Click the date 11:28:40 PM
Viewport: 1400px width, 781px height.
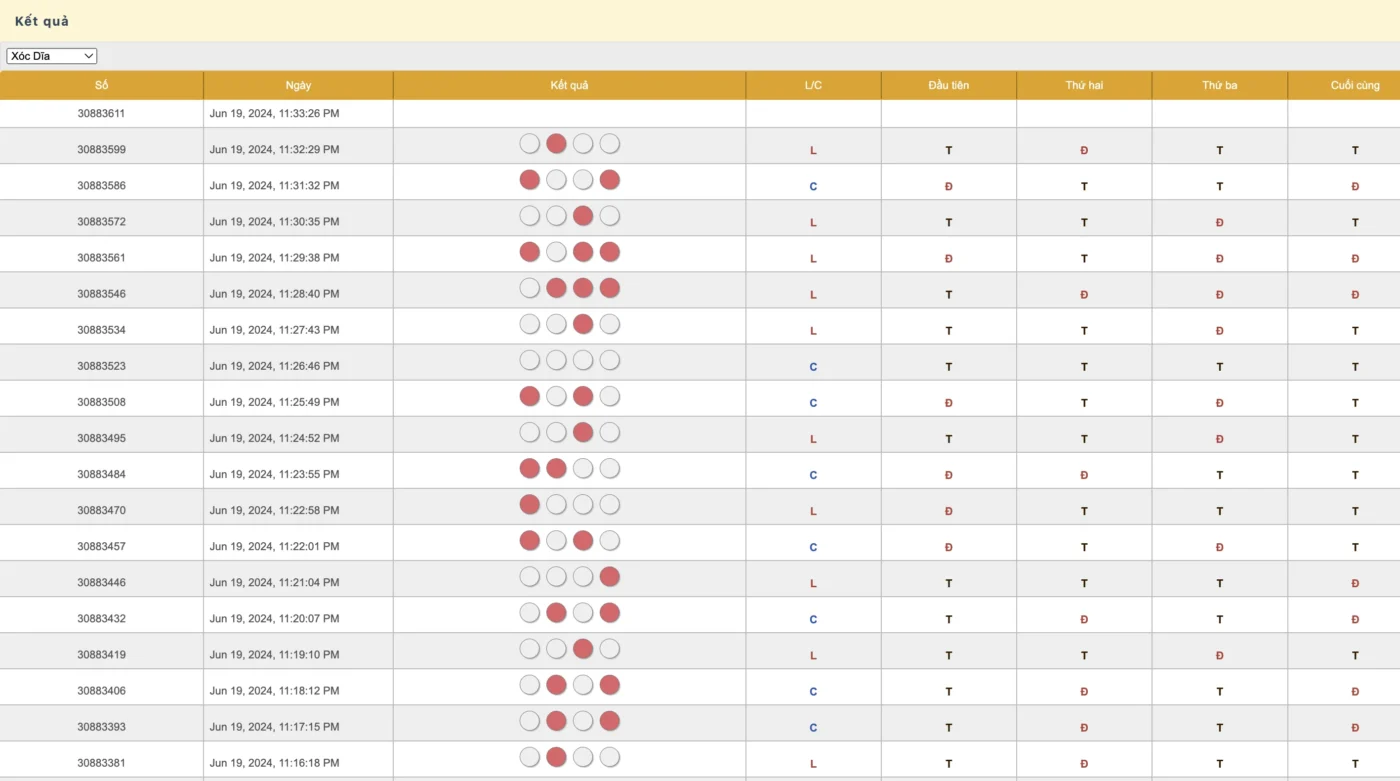click(274, 294)
